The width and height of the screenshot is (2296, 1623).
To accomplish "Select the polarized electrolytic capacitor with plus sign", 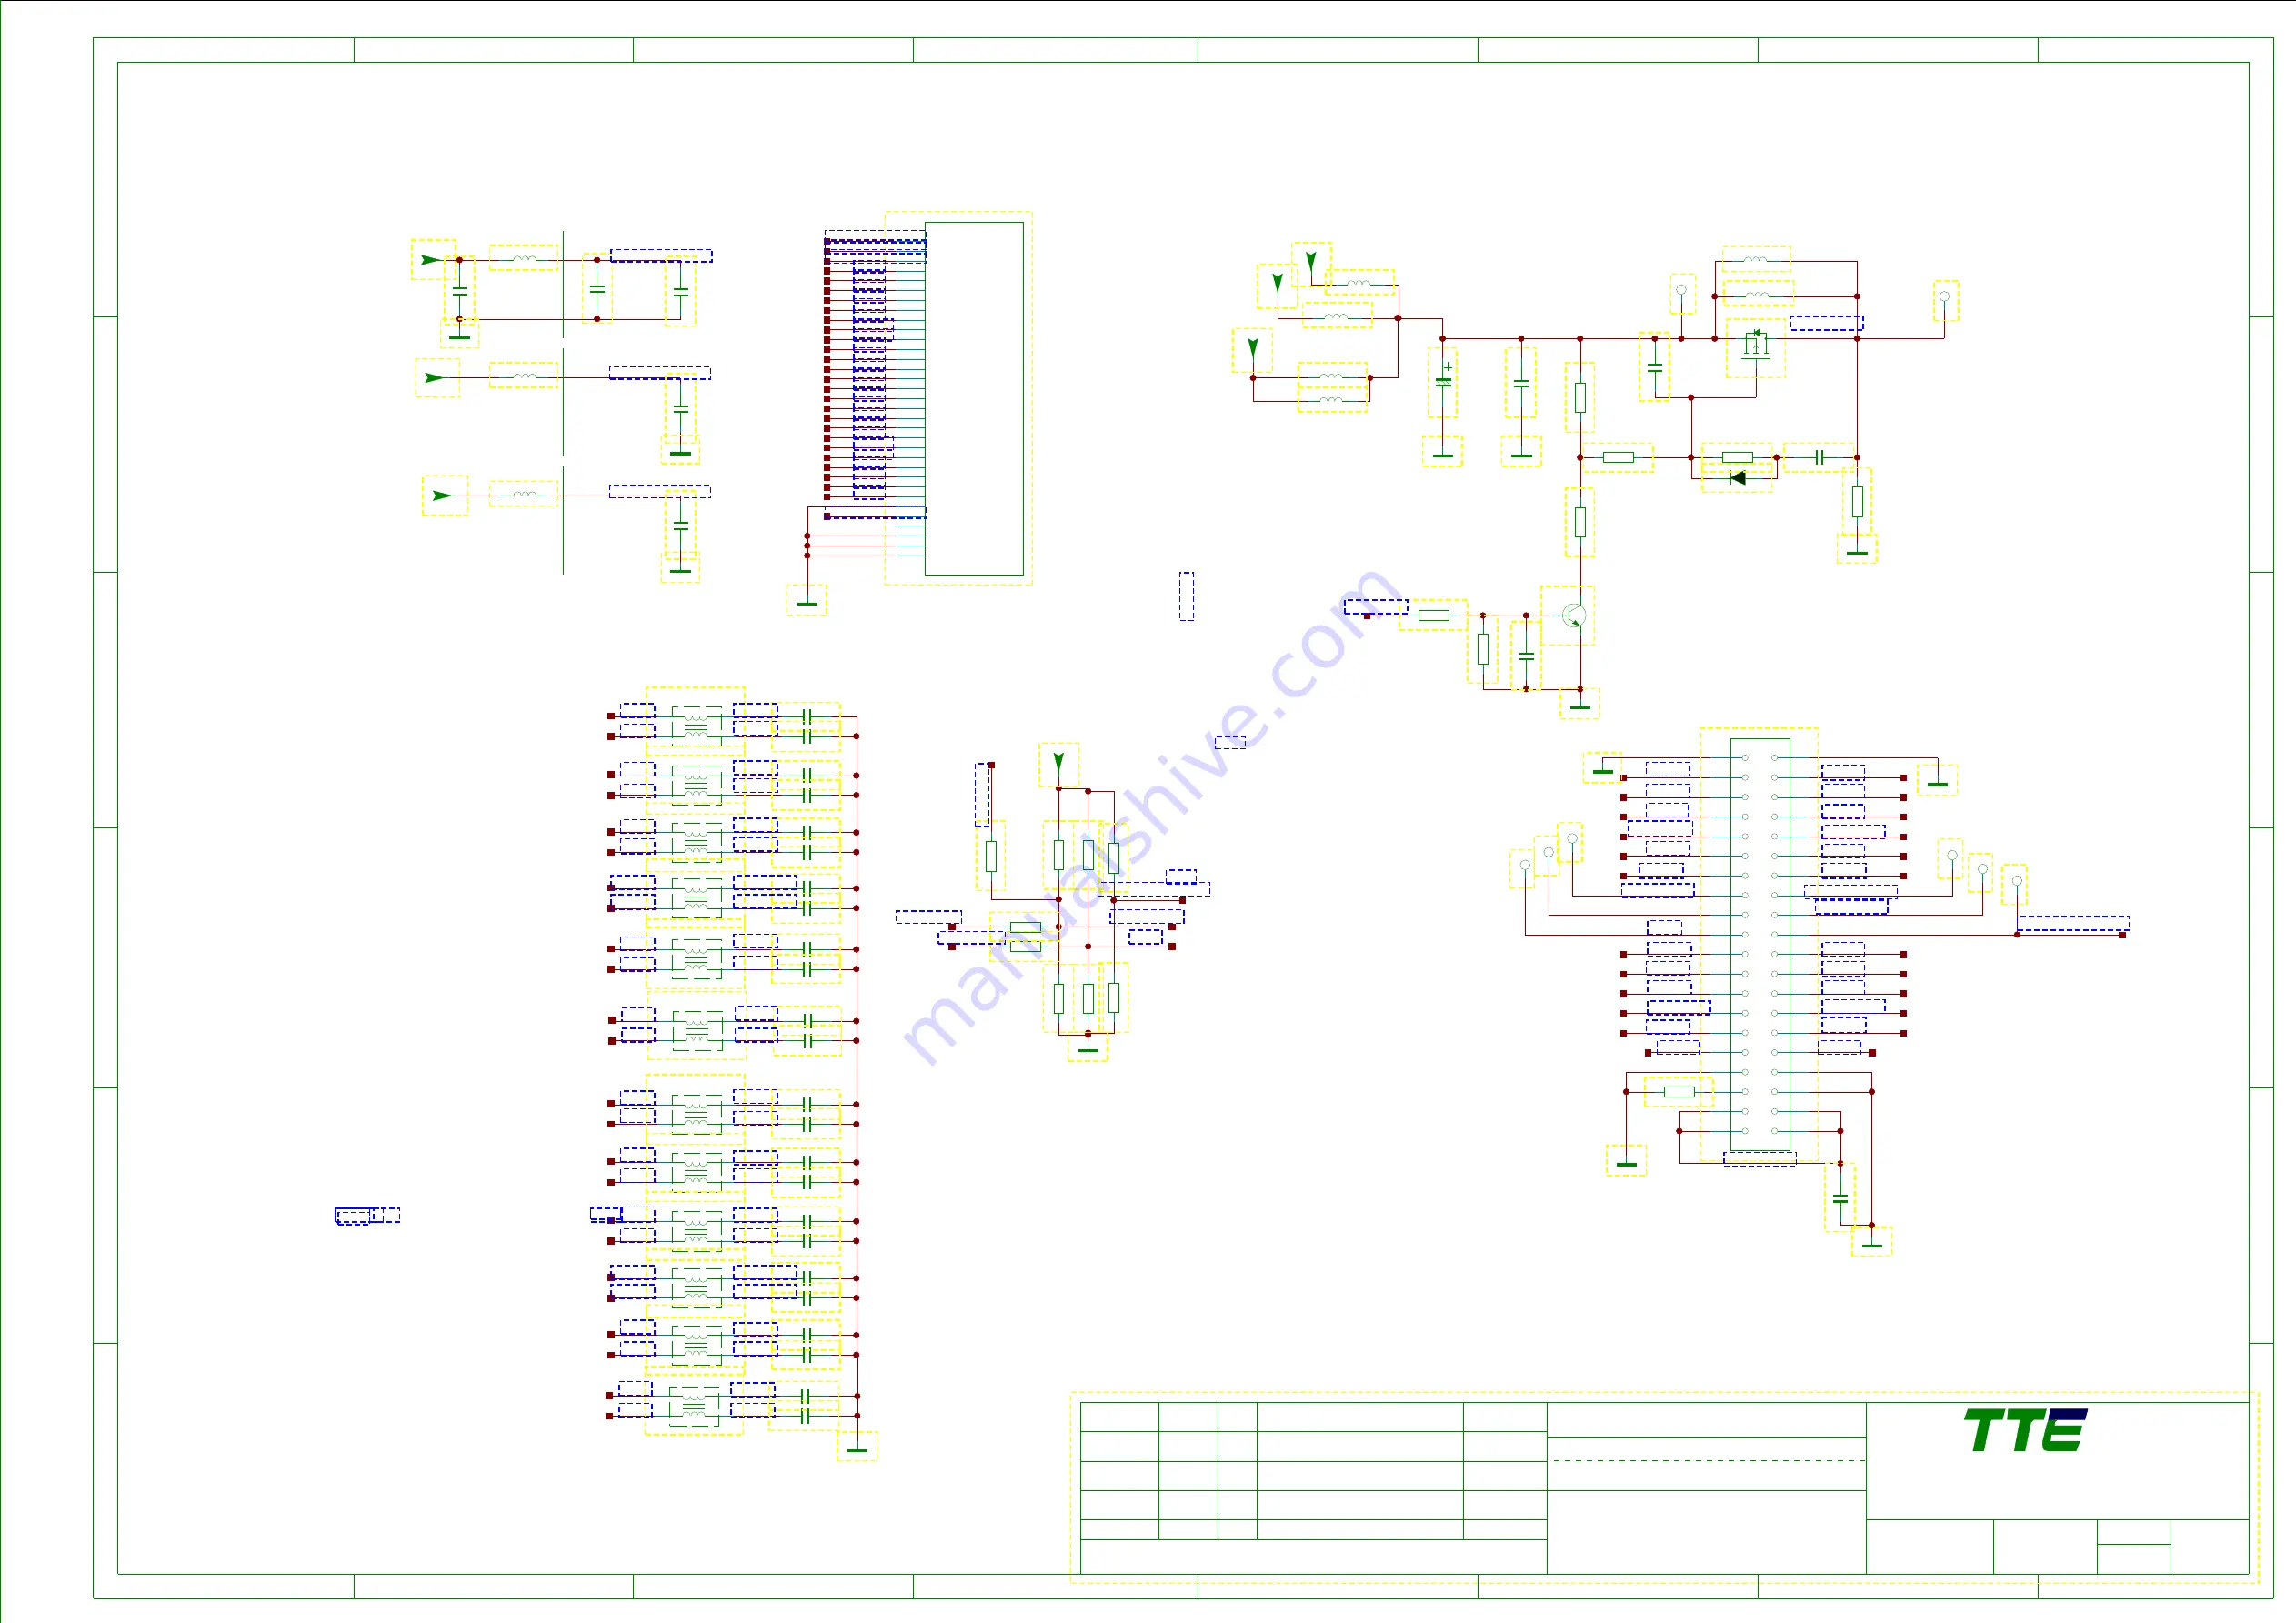I will pos(1443,382).
